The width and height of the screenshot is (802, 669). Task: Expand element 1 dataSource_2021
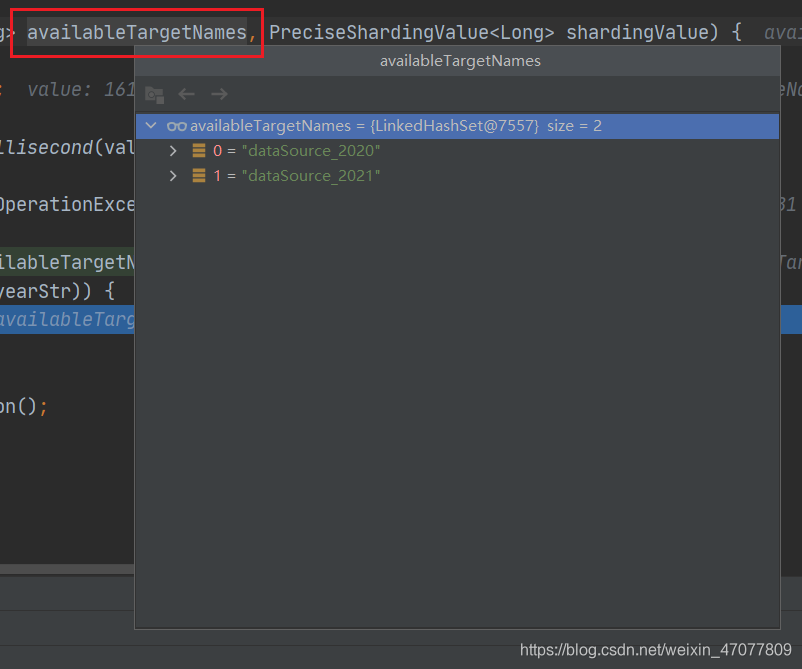[x=173, y=176]
